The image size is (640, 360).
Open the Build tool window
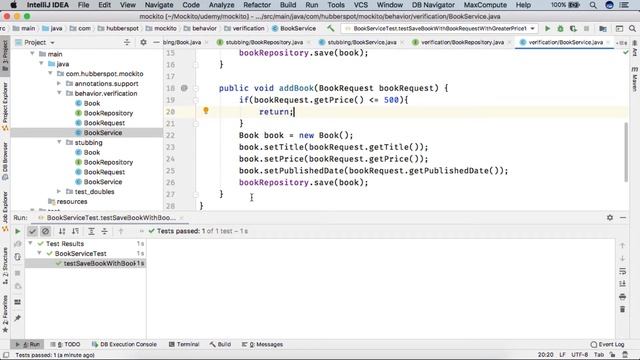pyautogui.click(x=220, y=344)
